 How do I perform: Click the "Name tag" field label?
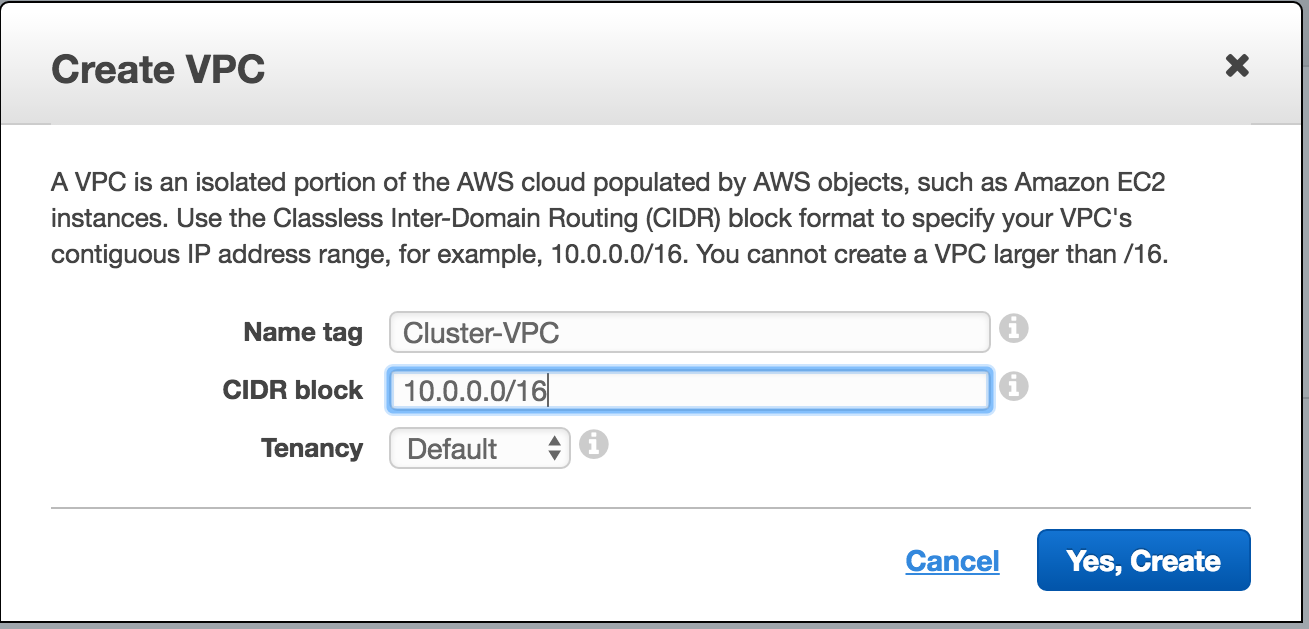tap(303, 332)
